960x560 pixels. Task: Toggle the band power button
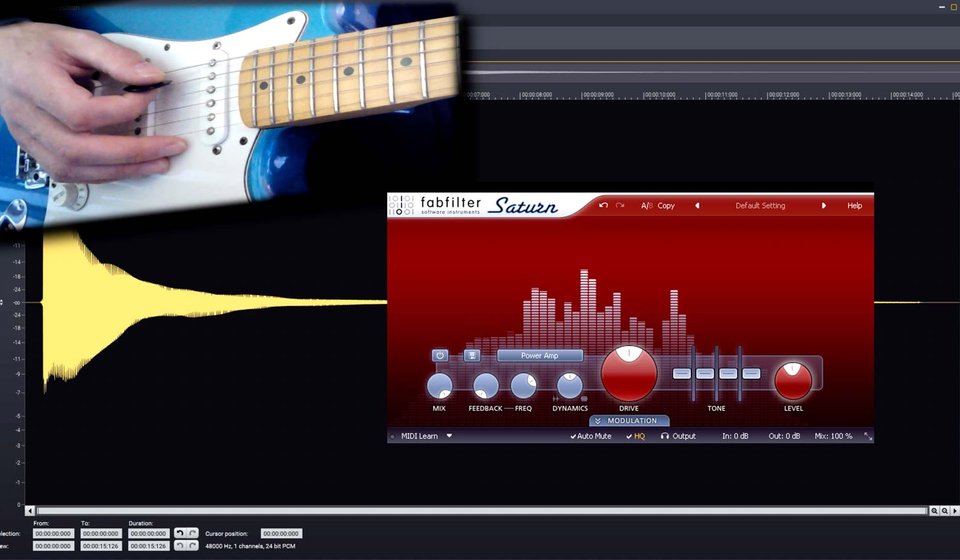(440, 355)
